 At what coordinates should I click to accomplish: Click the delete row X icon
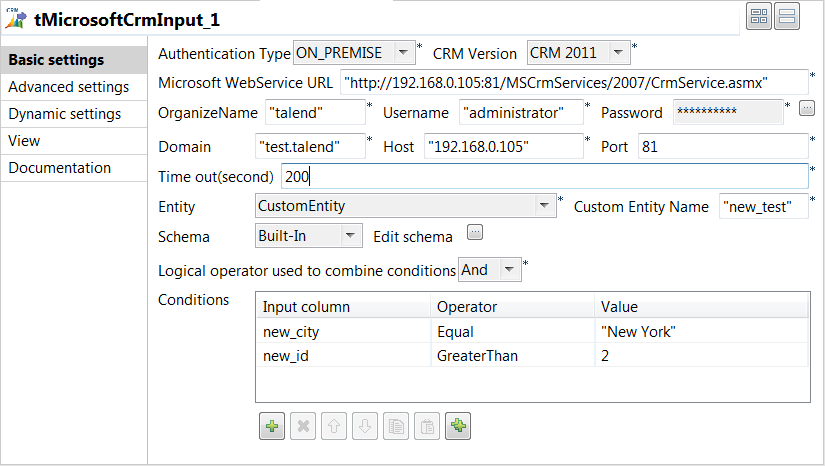302,426
